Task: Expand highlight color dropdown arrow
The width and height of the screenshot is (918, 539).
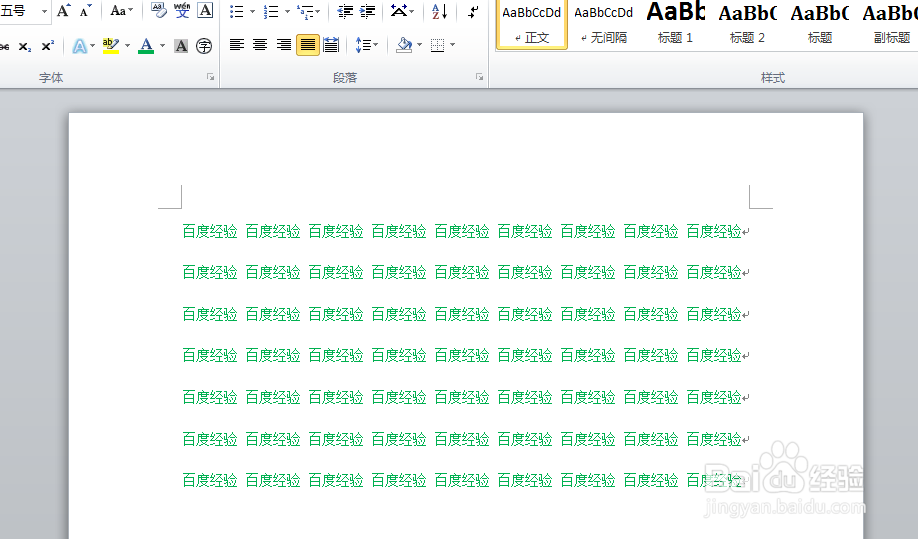Action: [x=127, y=46]
